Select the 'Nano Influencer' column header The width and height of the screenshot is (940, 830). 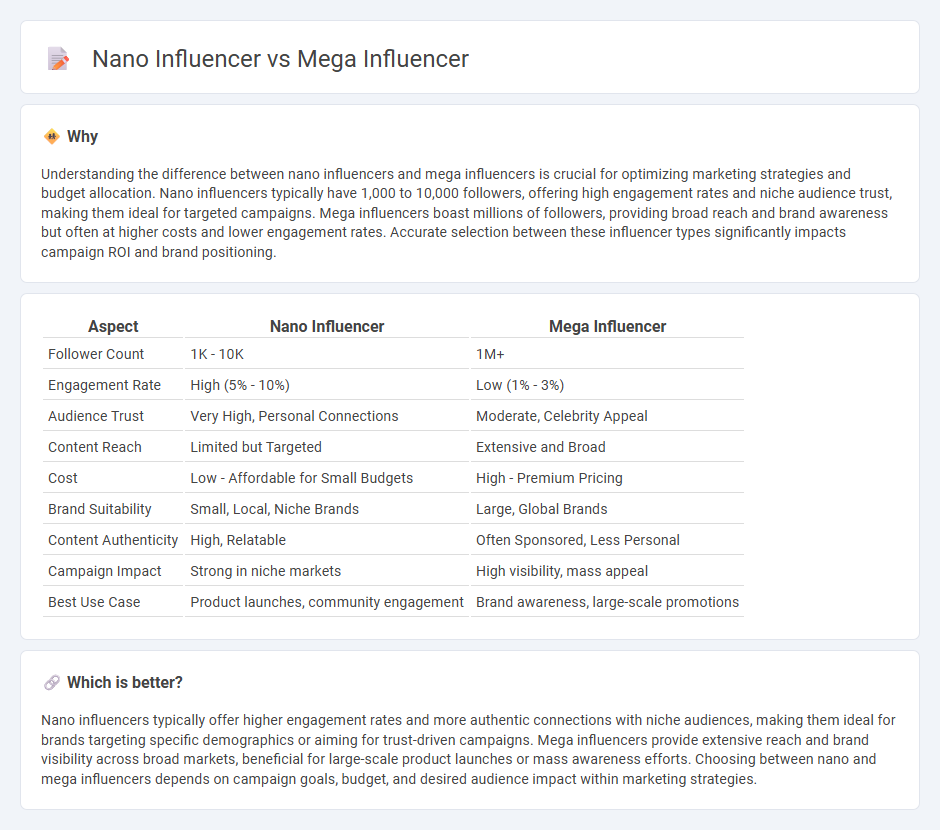327,326
